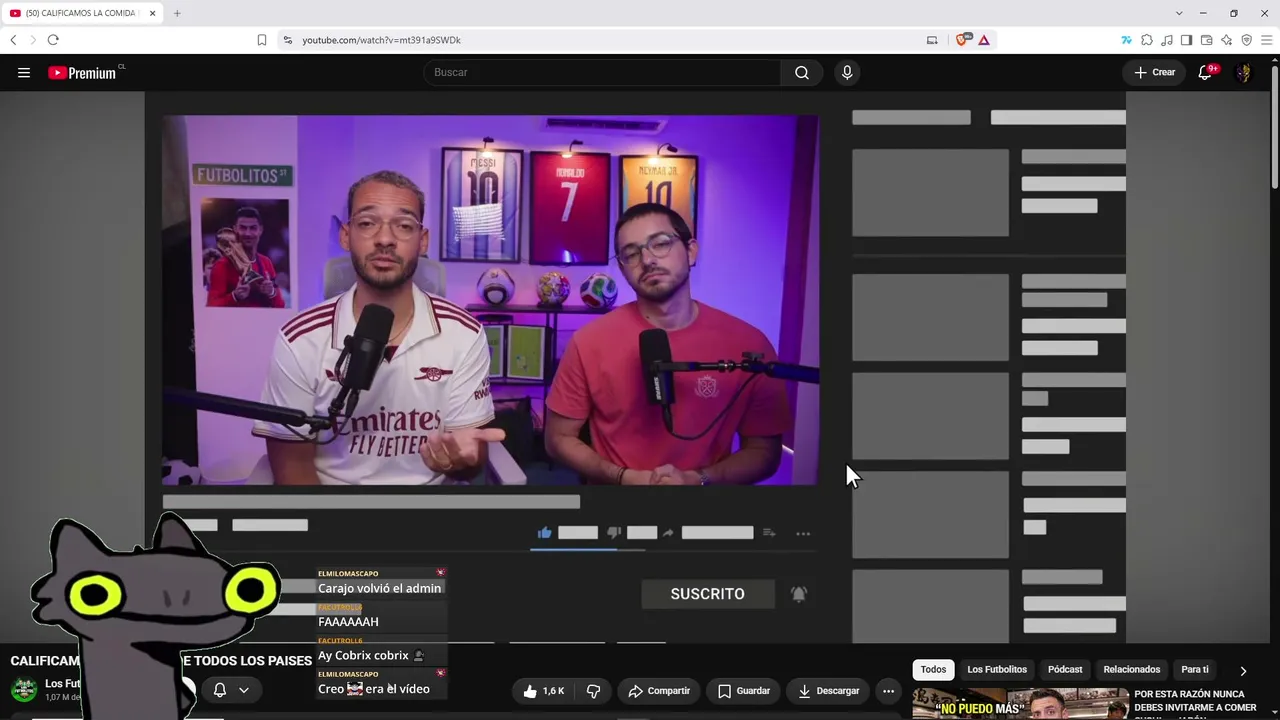Select the Relacionados filter chip
The width and height of the screenshot is (1280, 720).
click(x=1132, y=670)
